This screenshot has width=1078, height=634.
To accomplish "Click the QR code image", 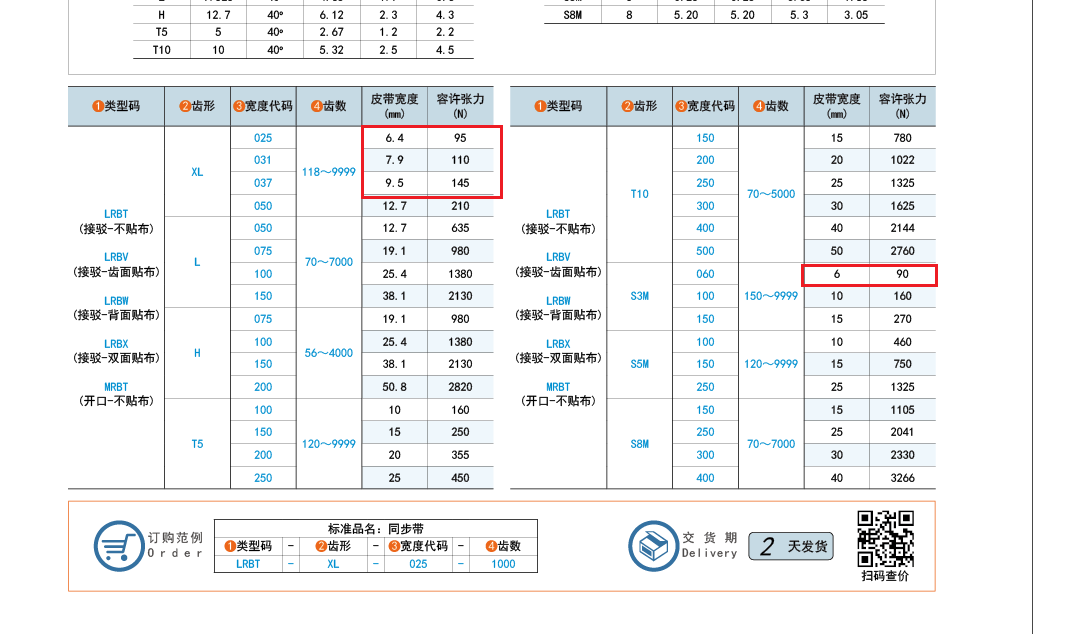I will click(x=886, y=538).
